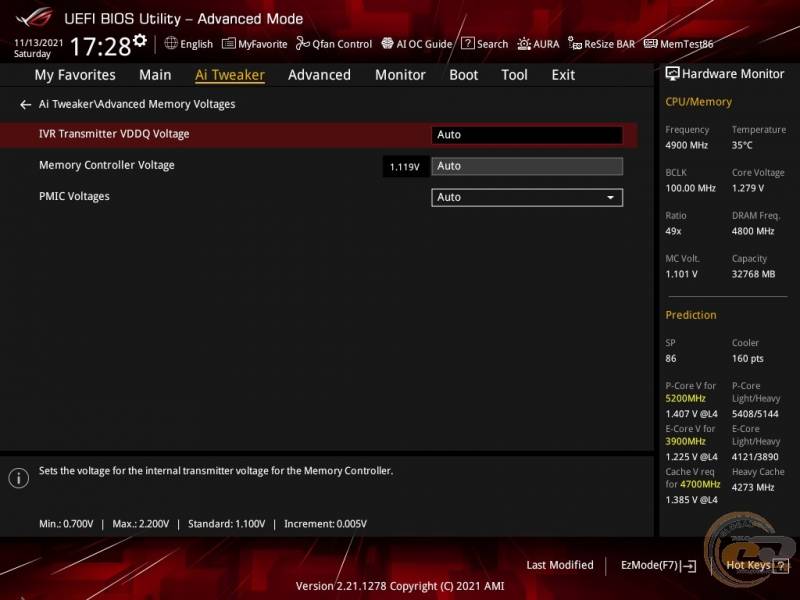
Task: Click the 11/13/2021 date text
Action: pos(39,42)
